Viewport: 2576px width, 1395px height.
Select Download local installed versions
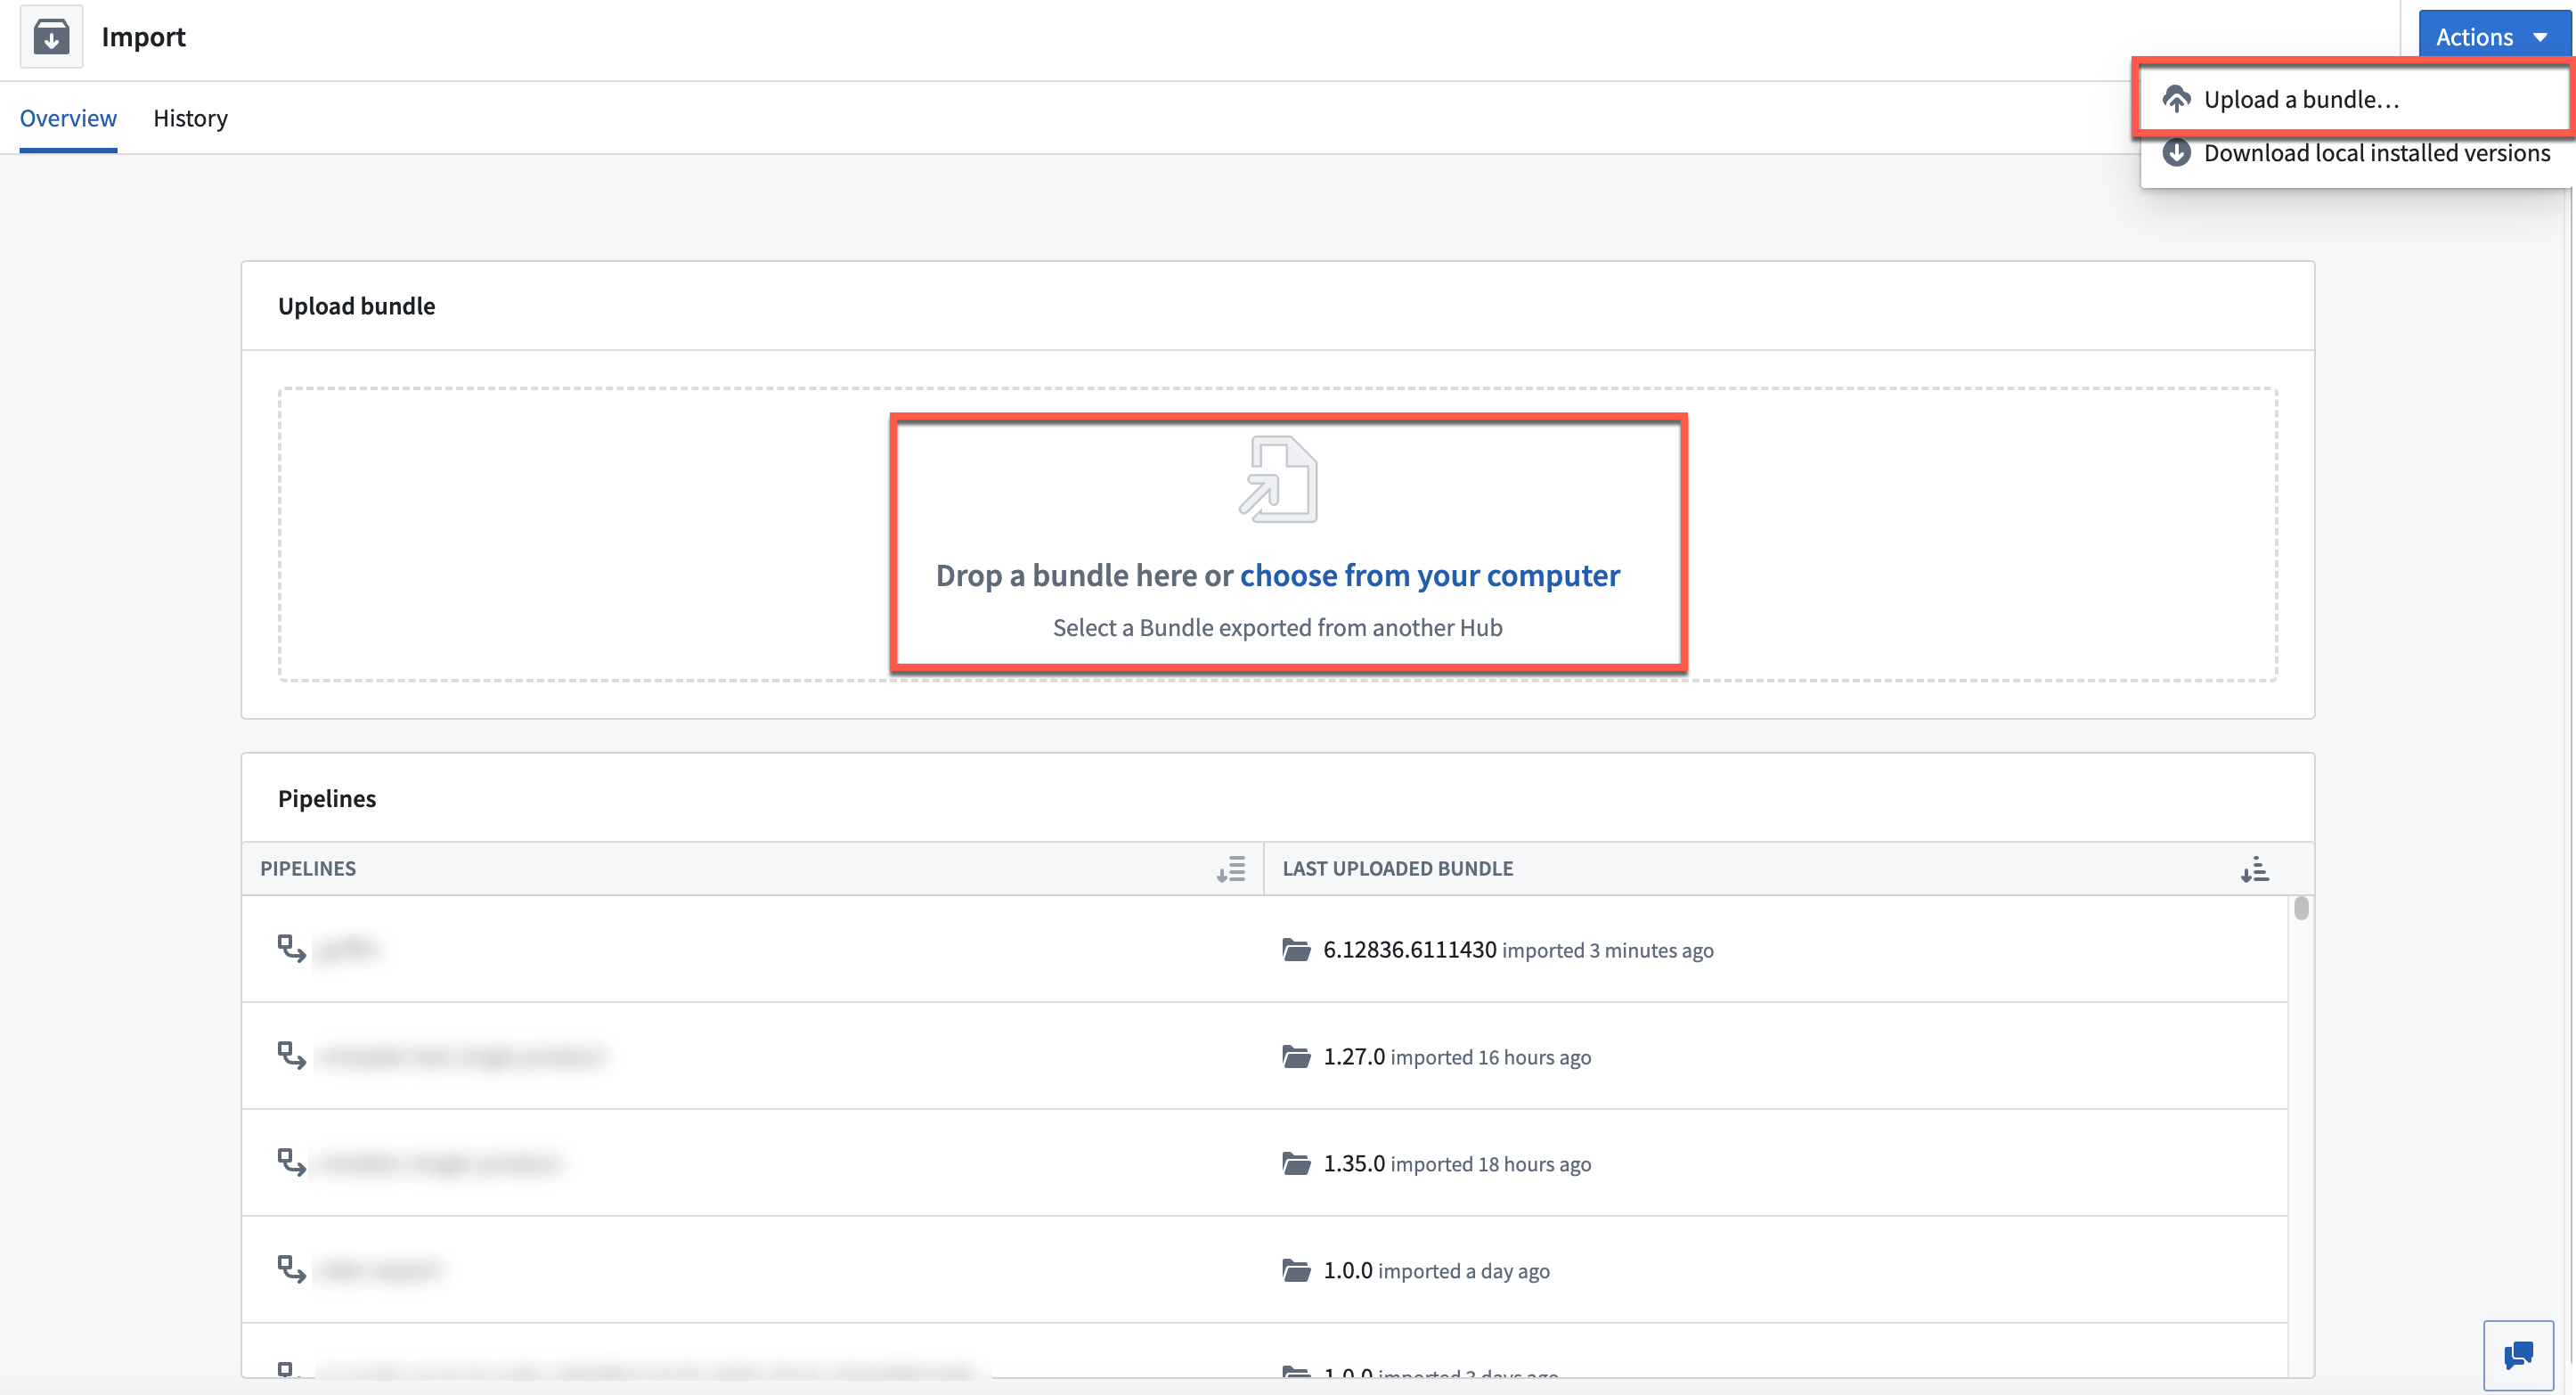coord(2357,153)
